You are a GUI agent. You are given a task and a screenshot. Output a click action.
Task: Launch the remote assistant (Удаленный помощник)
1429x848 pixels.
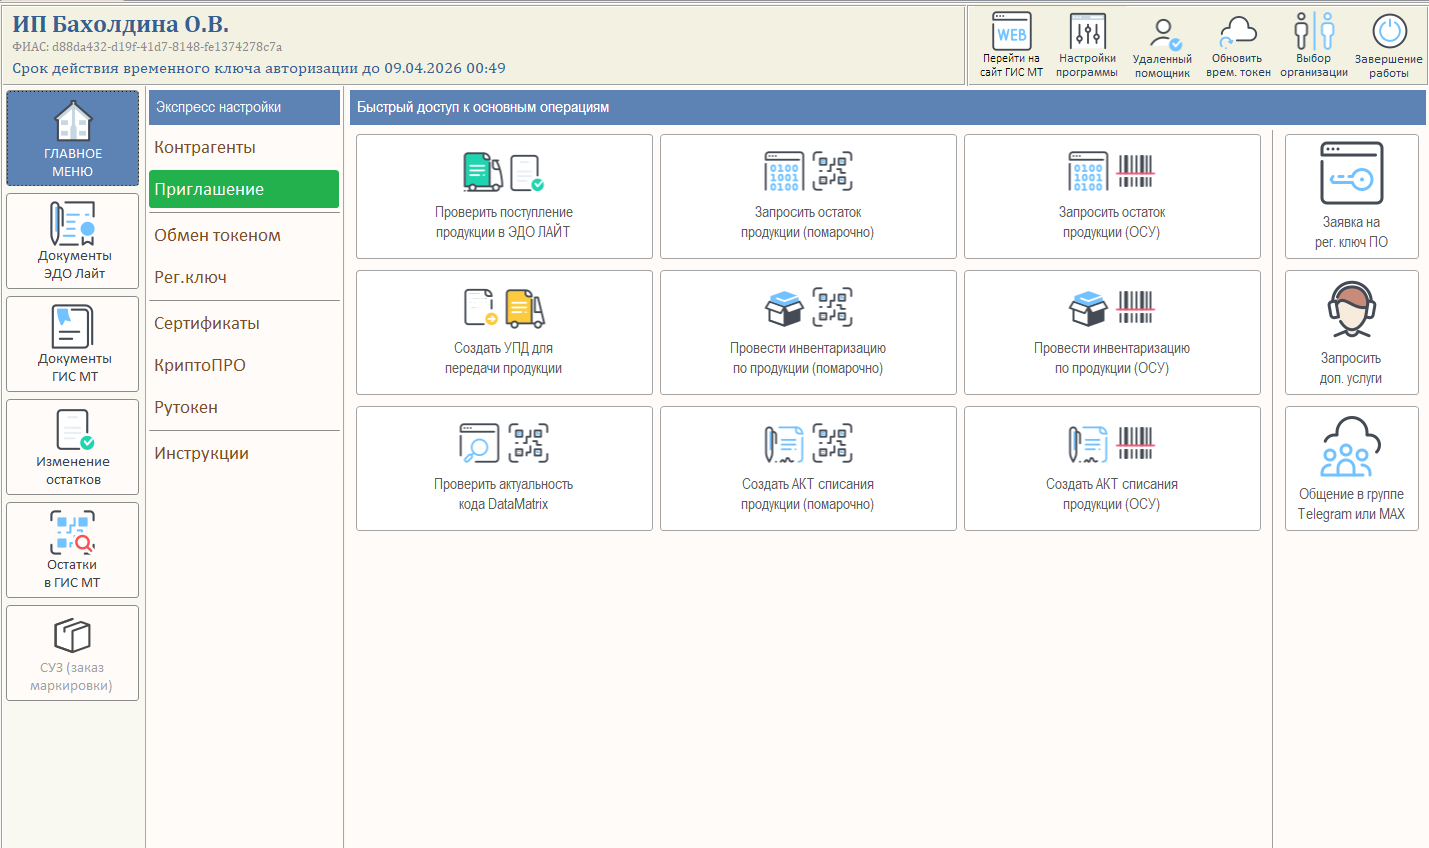point(1162,45)
